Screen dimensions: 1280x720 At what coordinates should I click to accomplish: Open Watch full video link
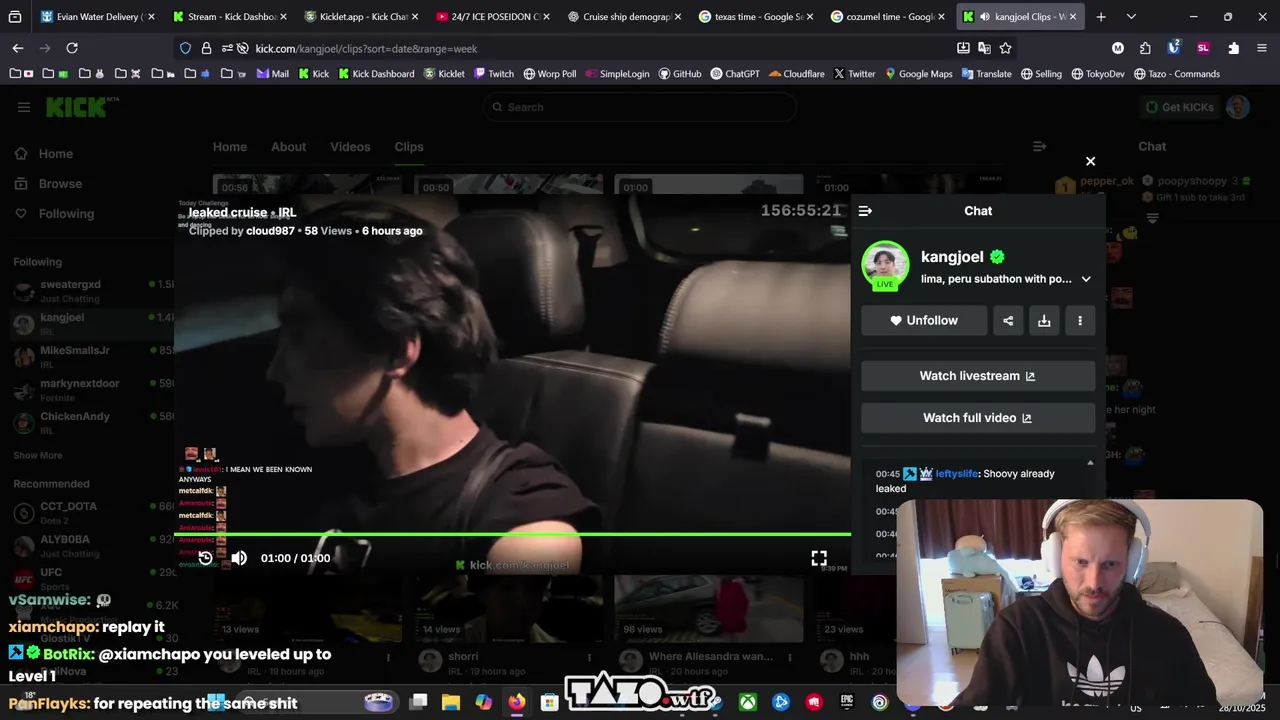pyautogui.click(x=978, y=418)
